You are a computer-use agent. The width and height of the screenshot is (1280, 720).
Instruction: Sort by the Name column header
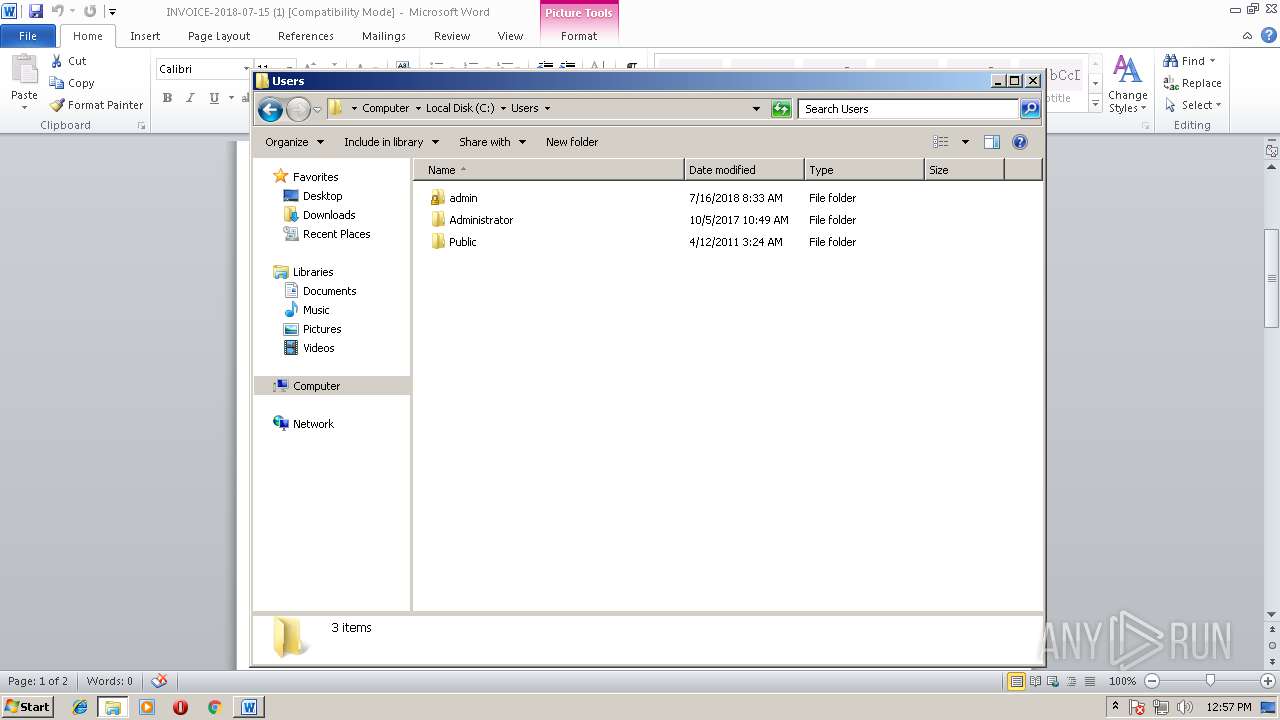tap(549, 170)
